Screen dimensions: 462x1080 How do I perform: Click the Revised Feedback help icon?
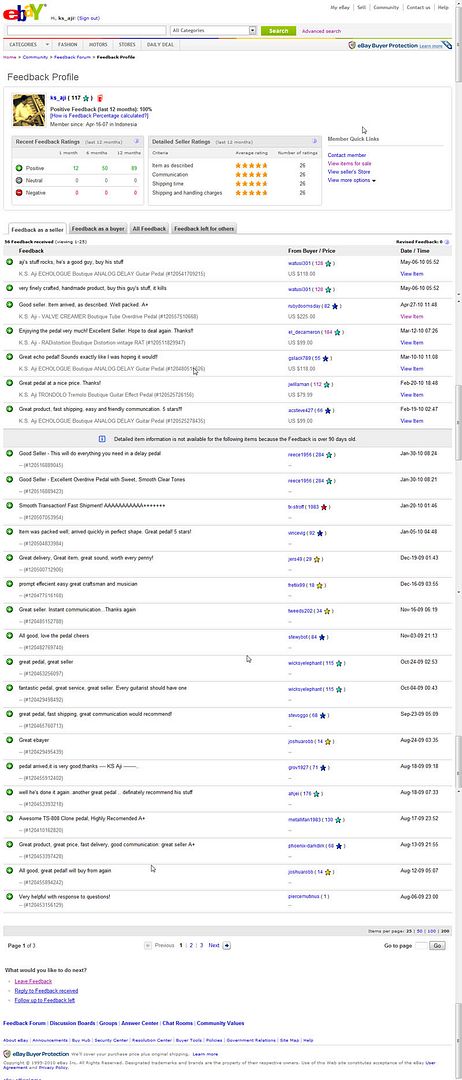pos(447,242)
